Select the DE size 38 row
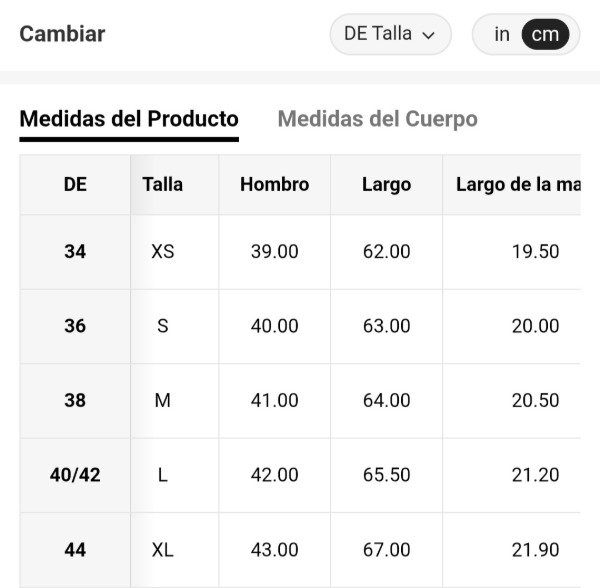This screenshot has width=600, height=588. (x=75, y=400)
